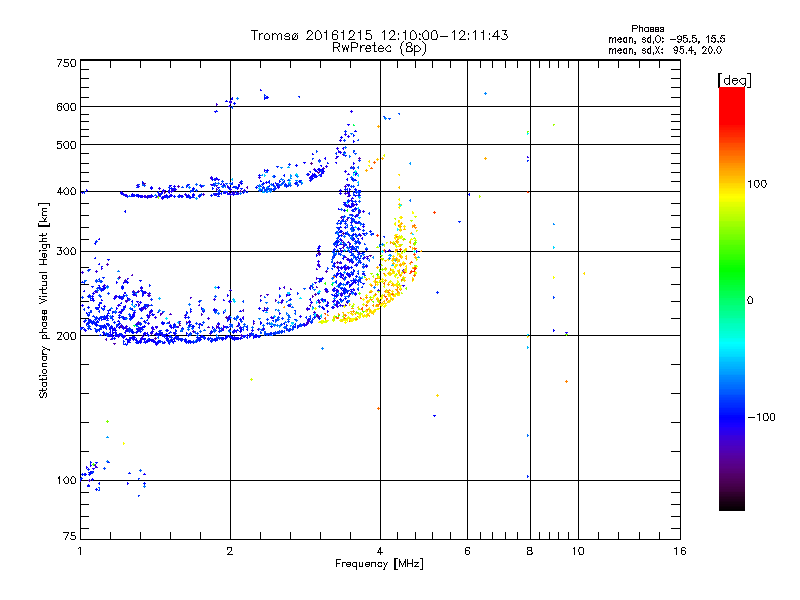
Task: Click the '4' frequency axis tick label
Action: [380, 551]
